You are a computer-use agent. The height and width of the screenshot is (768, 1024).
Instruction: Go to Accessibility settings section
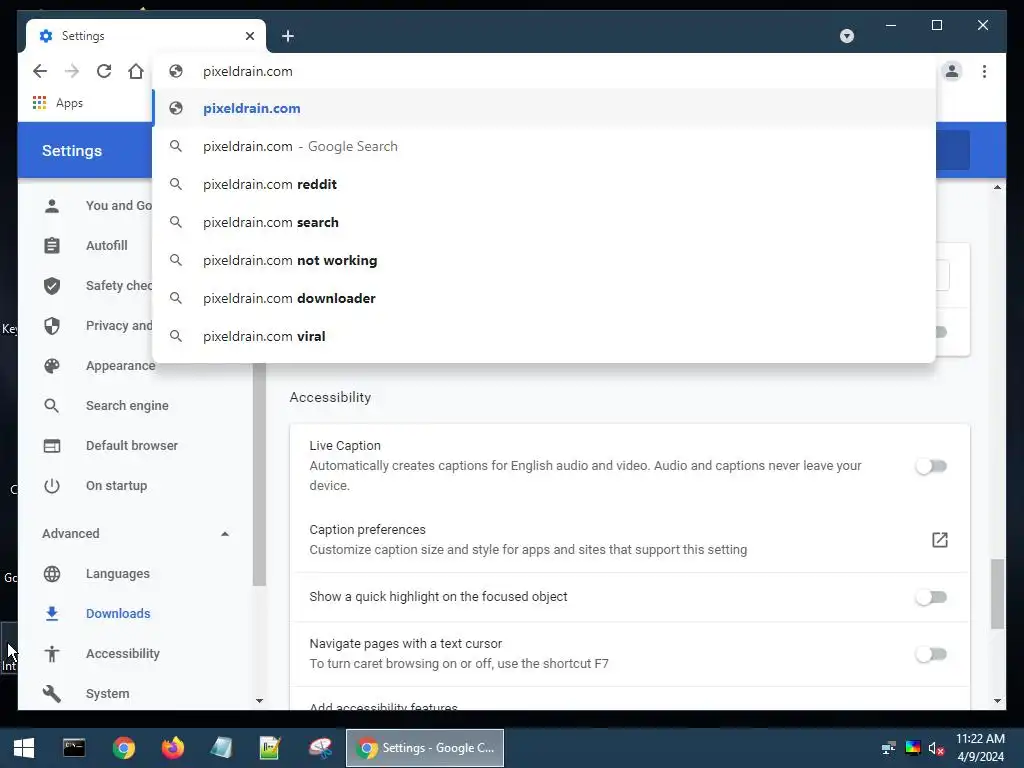tap(123, 654)
